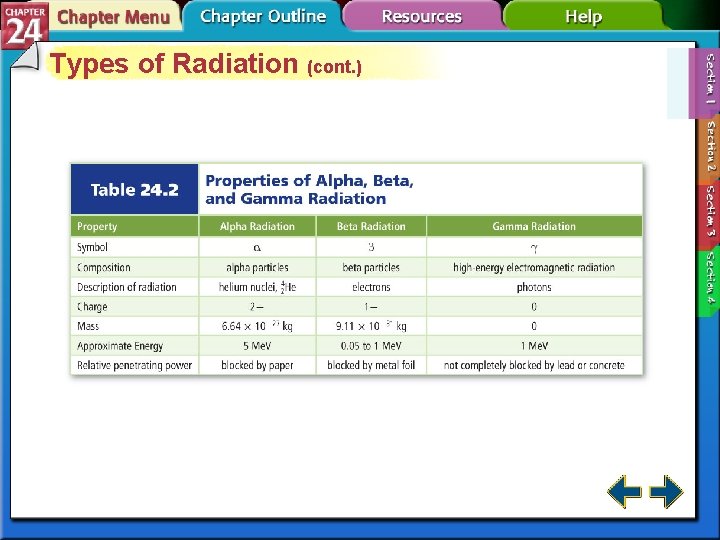
Task: Click the alpha symbol cell
Action: (x=257, y=247)
